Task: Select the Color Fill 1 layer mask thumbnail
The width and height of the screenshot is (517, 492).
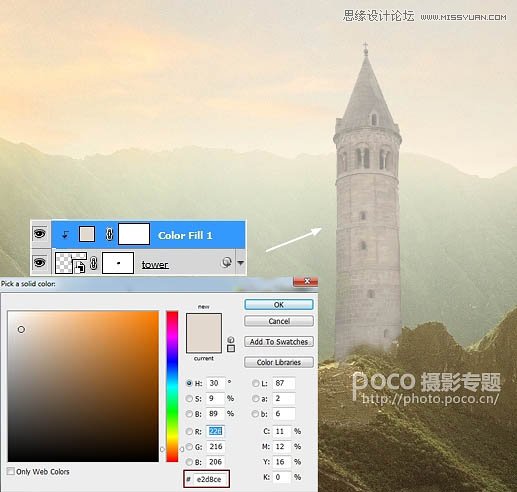Action: (134, 234)
